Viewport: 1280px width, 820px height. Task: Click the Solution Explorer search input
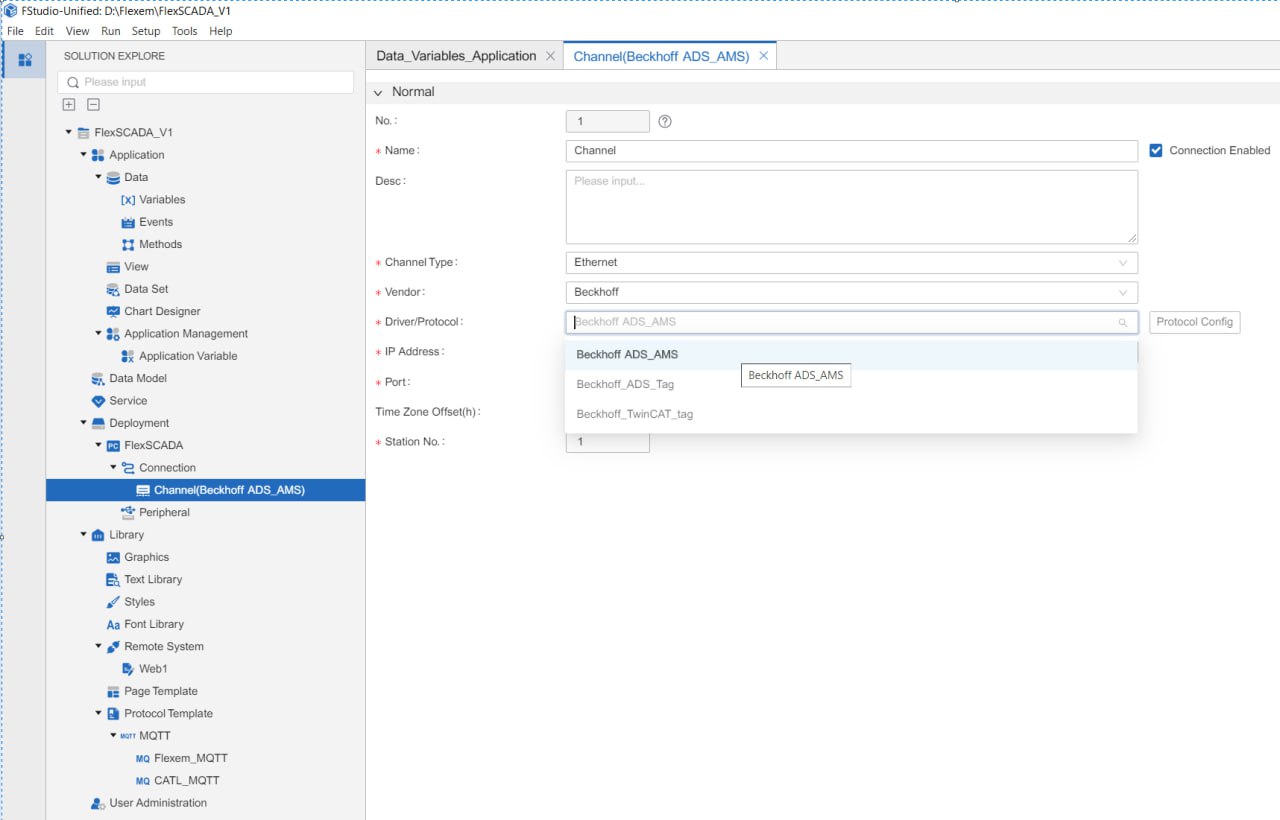(x=206, y=82)
